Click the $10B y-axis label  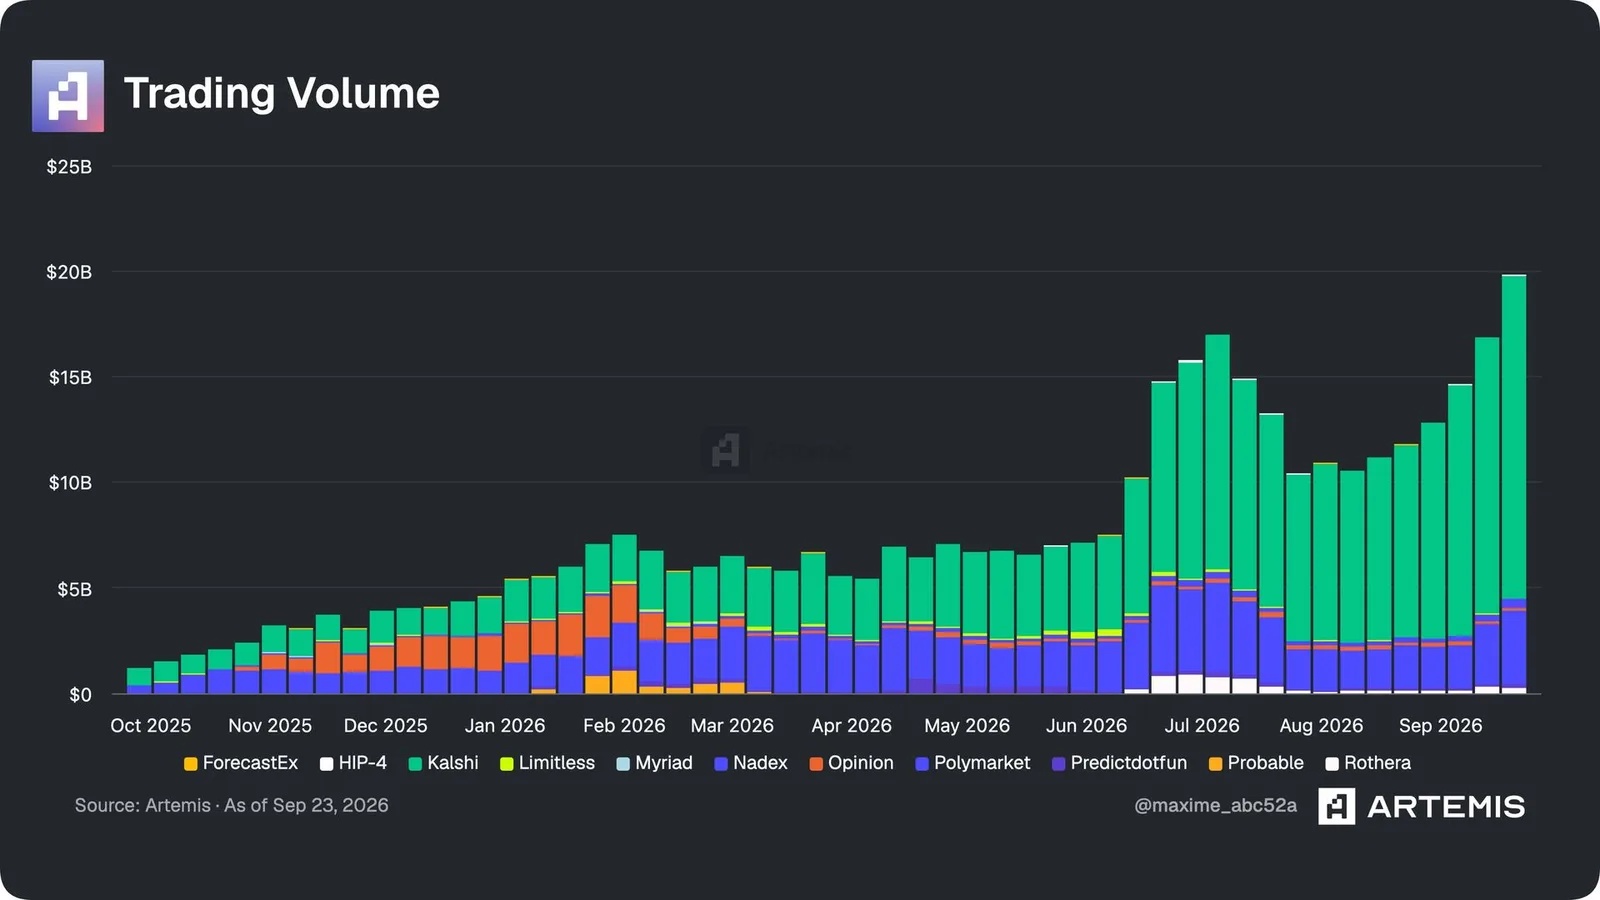click(70, 483)
